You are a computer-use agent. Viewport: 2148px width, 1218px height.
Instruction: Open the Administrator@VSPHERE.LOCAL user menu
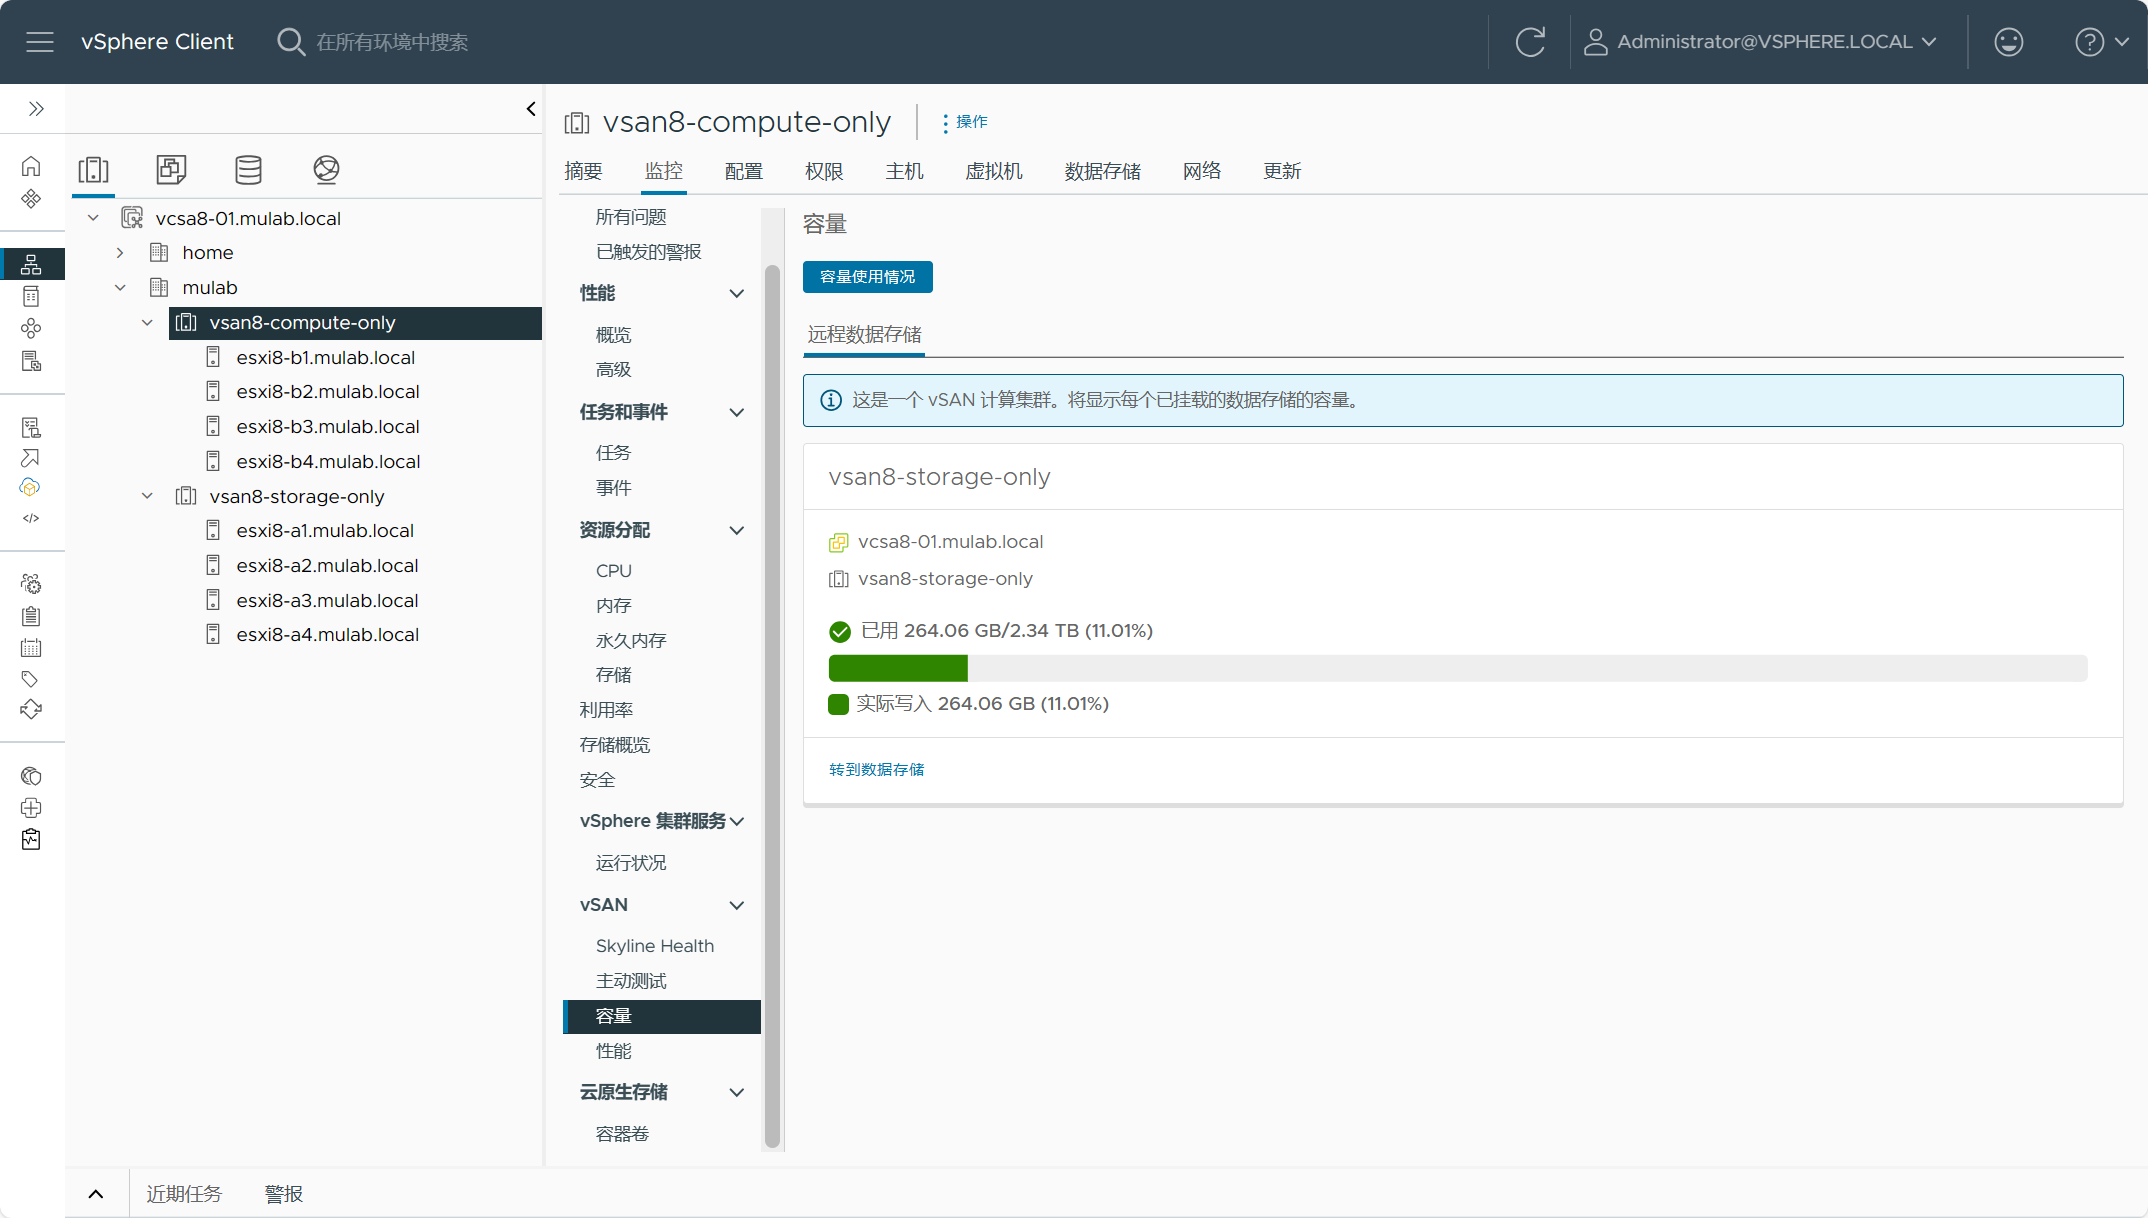[1761, 42]
